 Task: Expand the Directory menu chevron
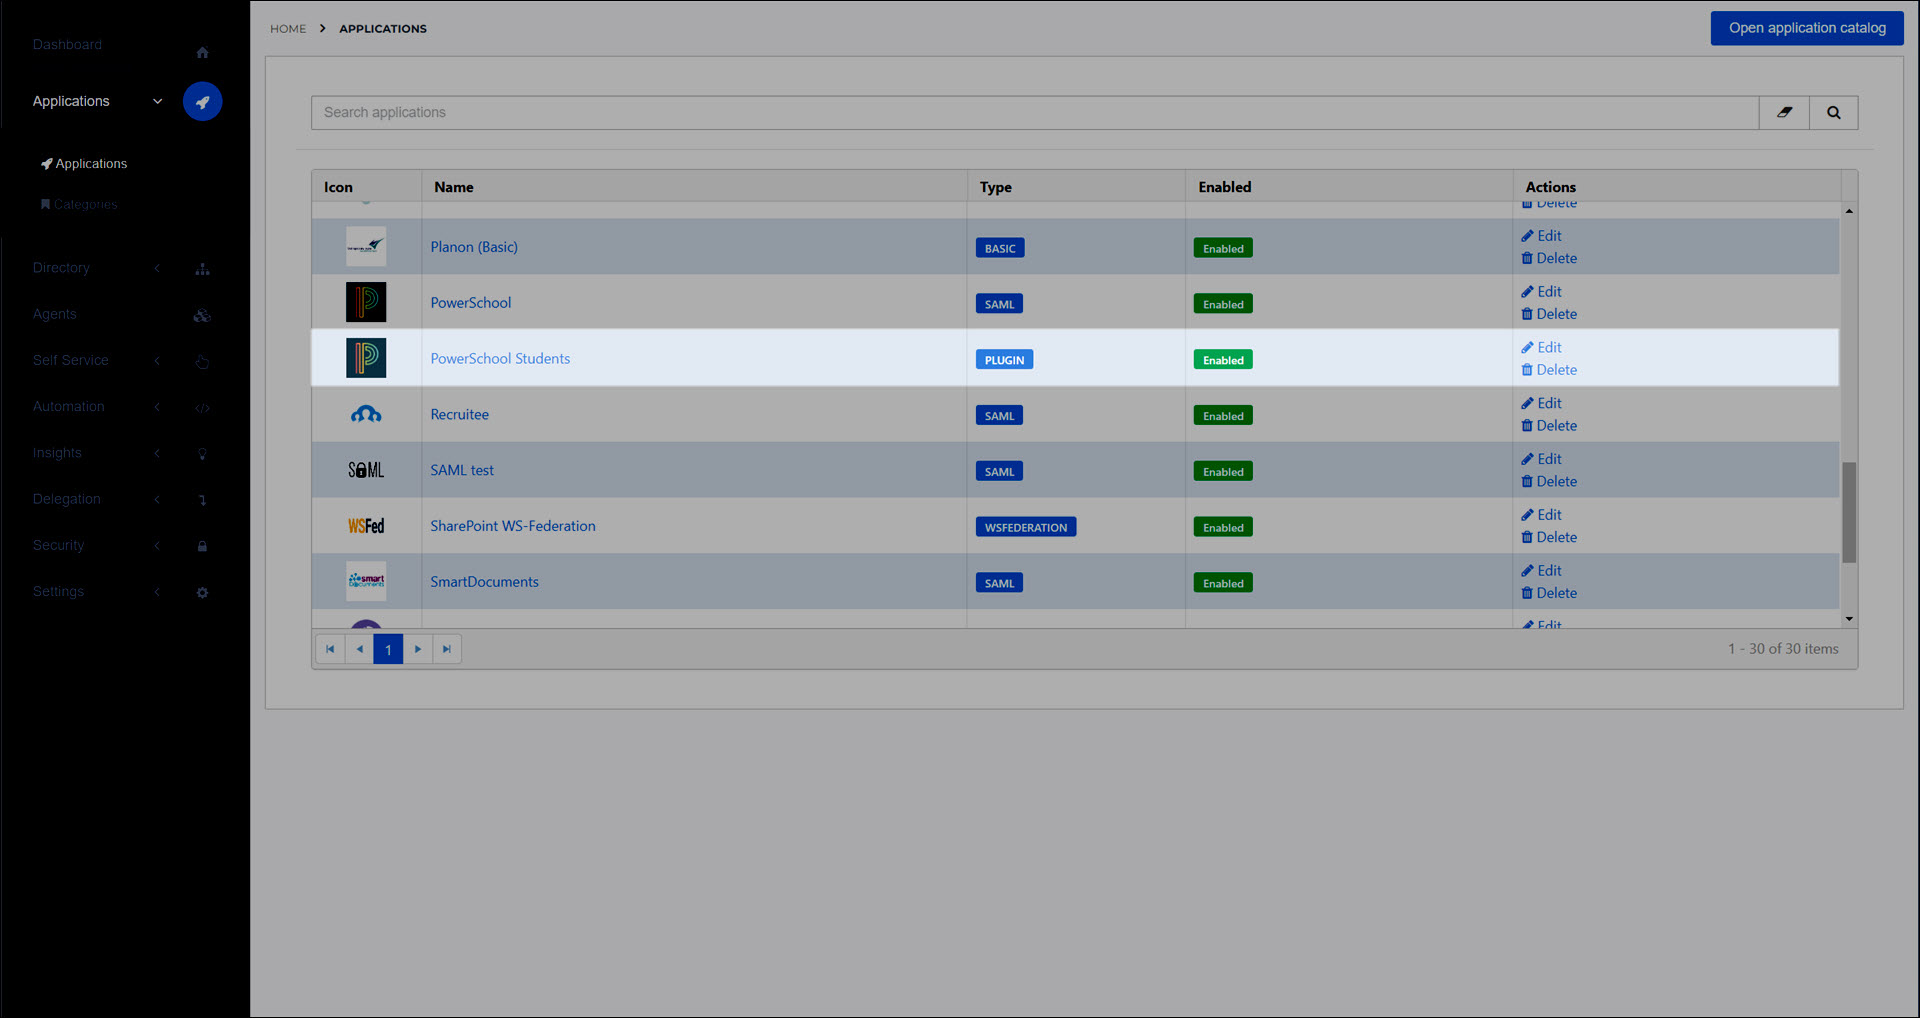(x=157, y=268)
